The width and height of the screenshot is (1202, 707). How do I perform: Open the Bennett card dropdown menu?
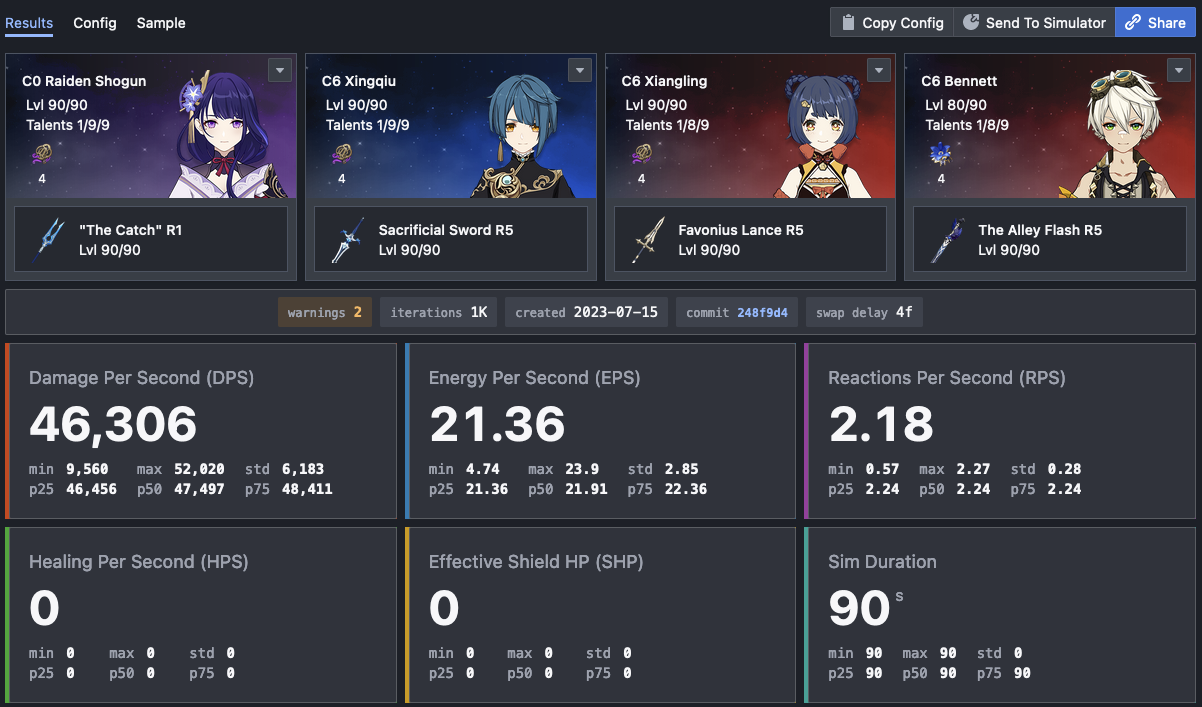[1178, 70]
